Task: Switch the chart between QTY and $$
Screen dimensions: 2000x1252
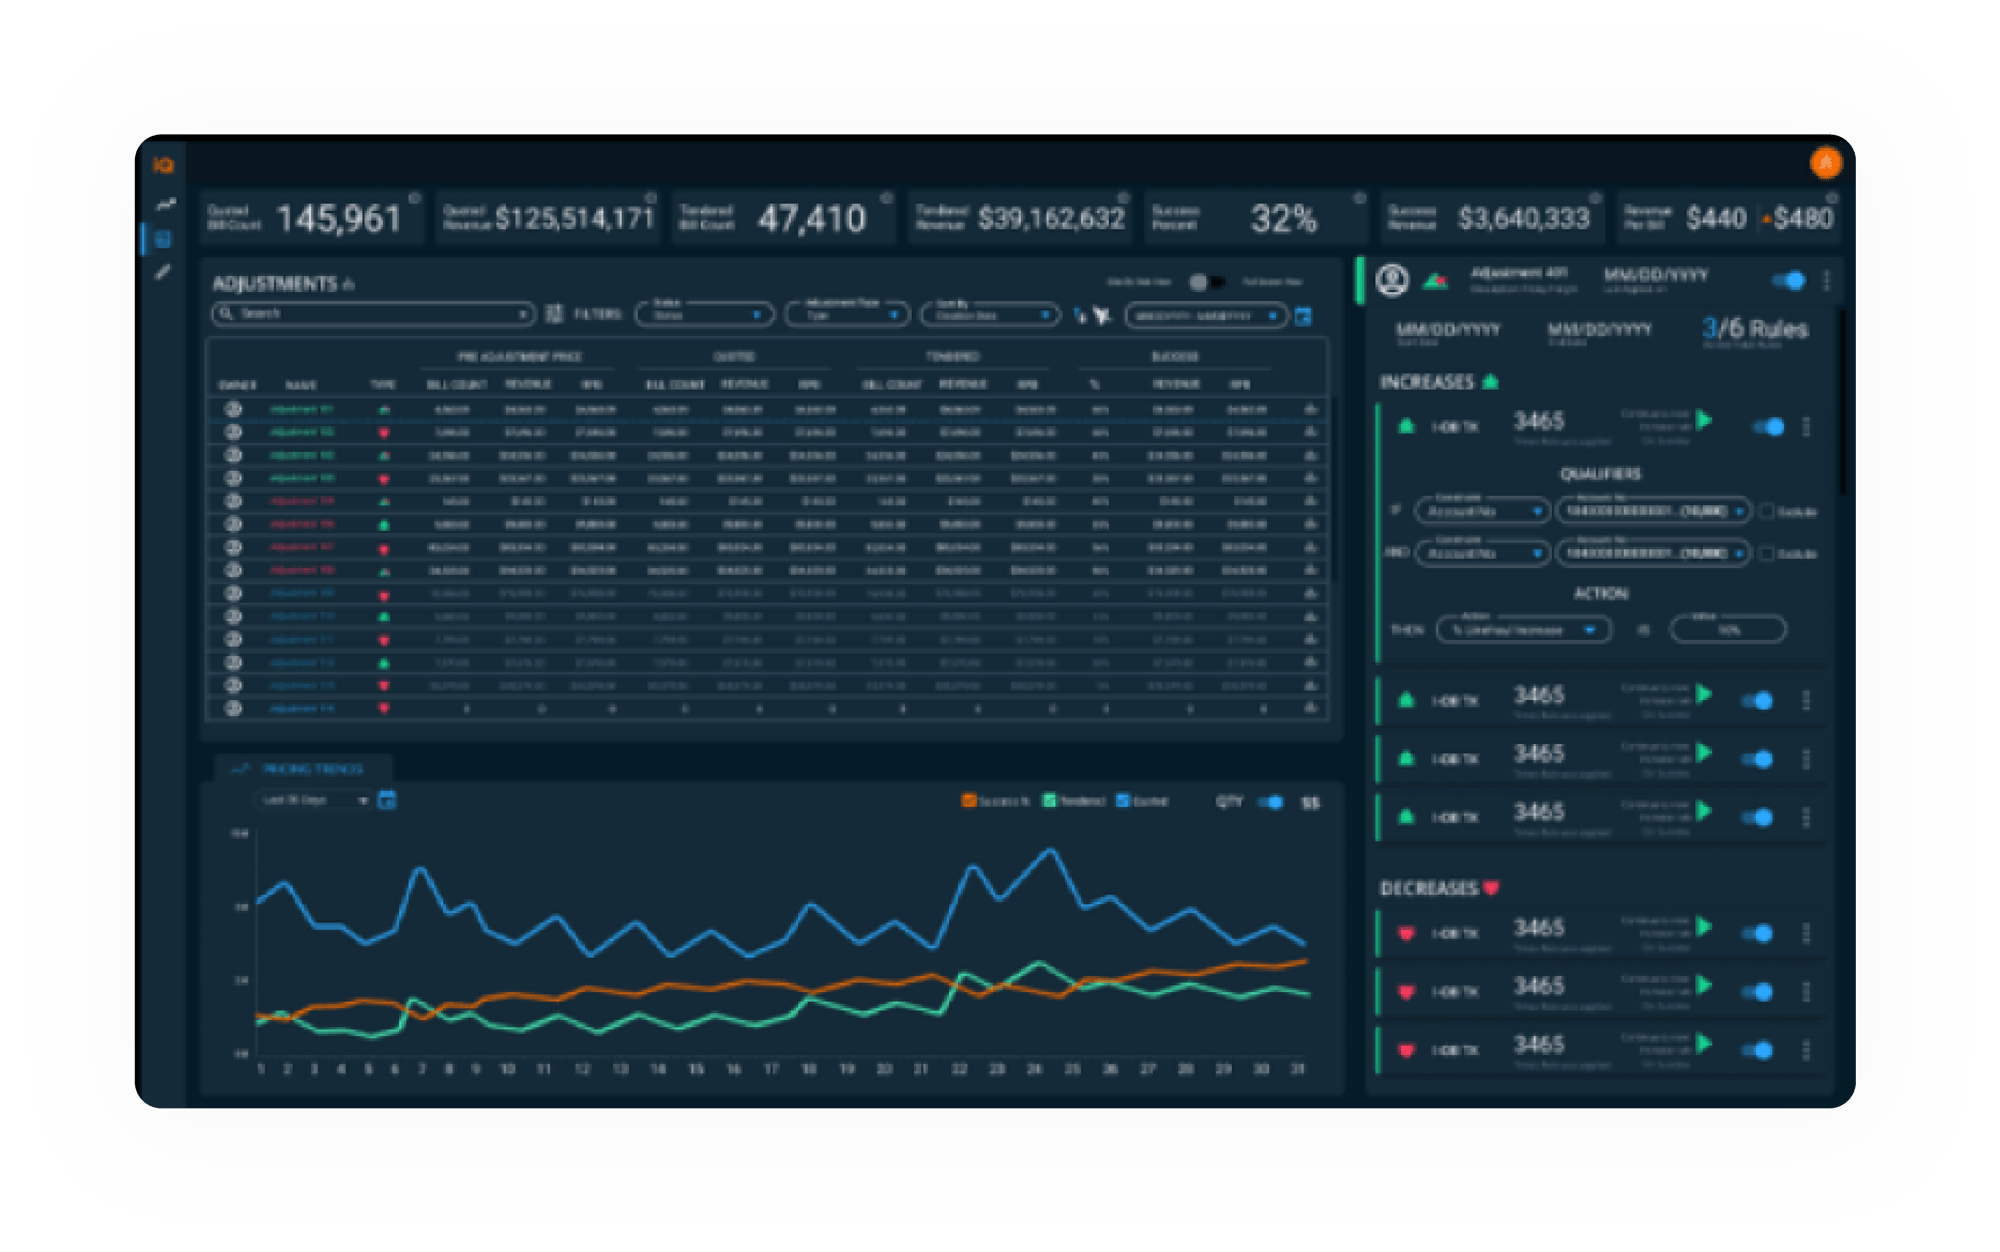Action: coord(1271,802)
